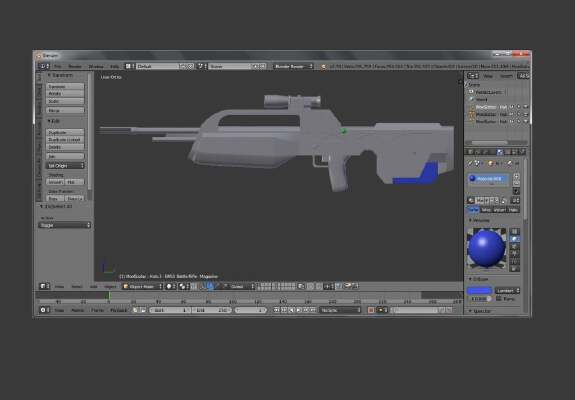Open the Render menu in info header
The height and width of the screenshot is (400, 575).
click(x=75, y=66)
